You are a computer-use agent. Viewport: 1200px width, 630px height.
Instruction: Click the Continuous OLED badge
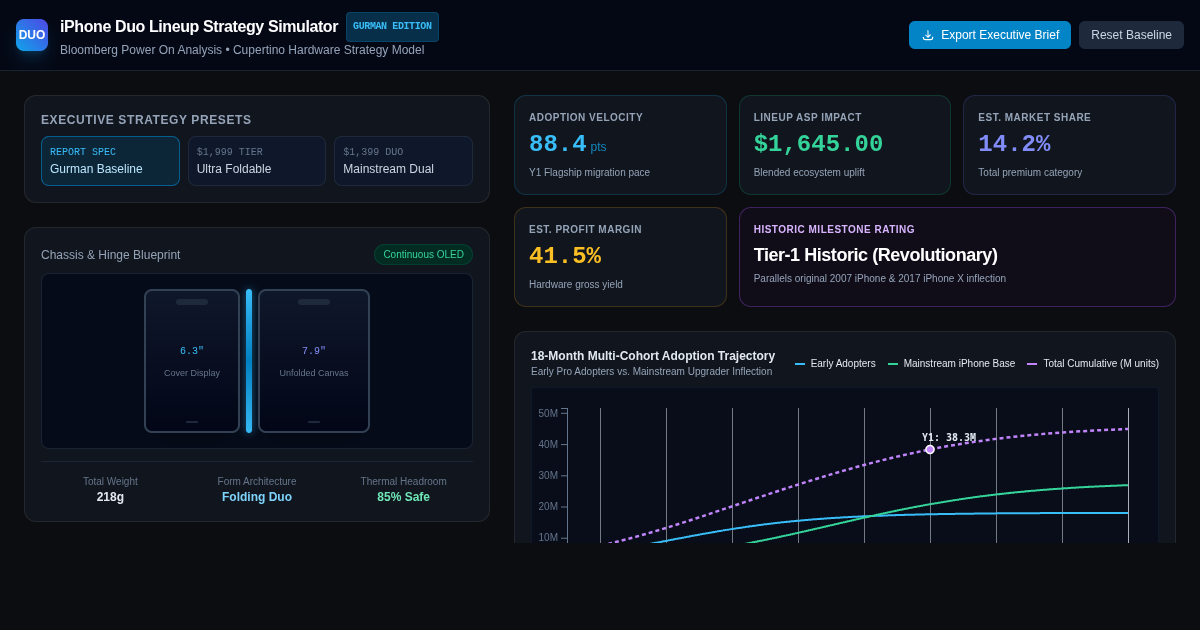click(423, 255)
